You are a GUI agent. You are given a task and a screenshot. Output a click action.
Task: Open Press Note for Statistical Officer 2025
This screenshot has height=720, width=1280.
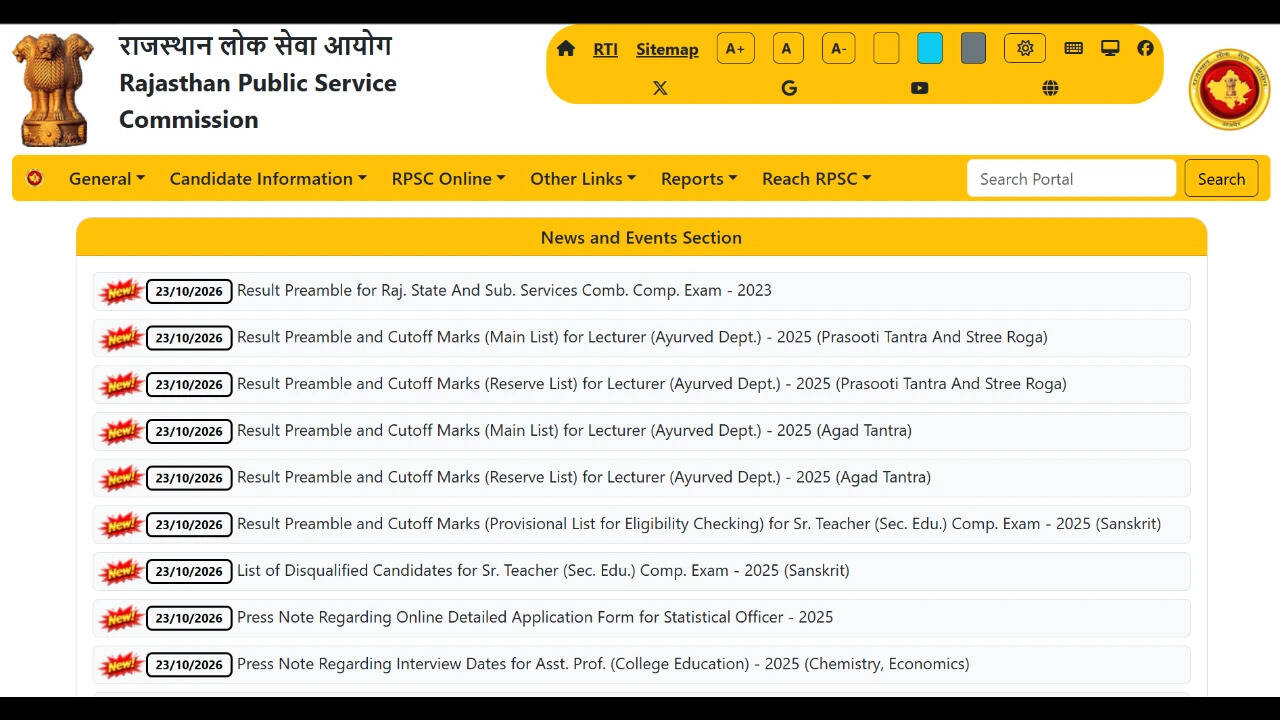click(535, 617)
